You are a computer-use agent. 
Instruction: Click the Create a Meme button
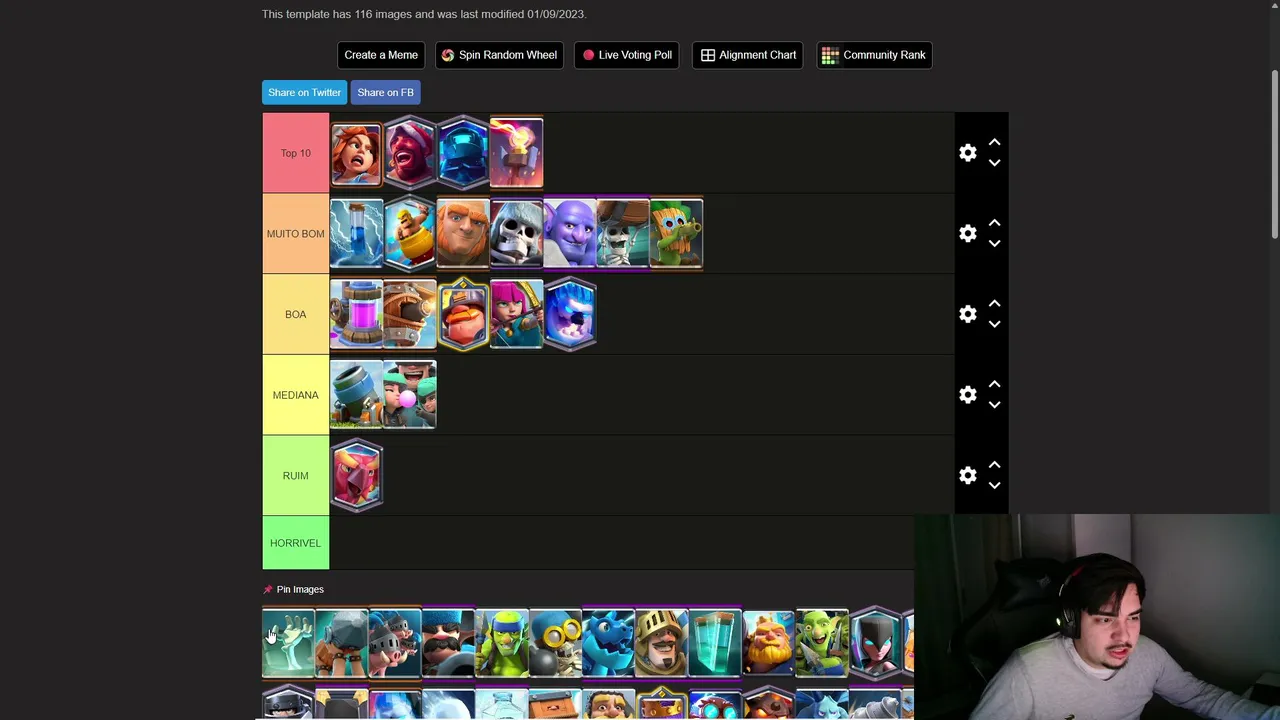click(381, 55)
